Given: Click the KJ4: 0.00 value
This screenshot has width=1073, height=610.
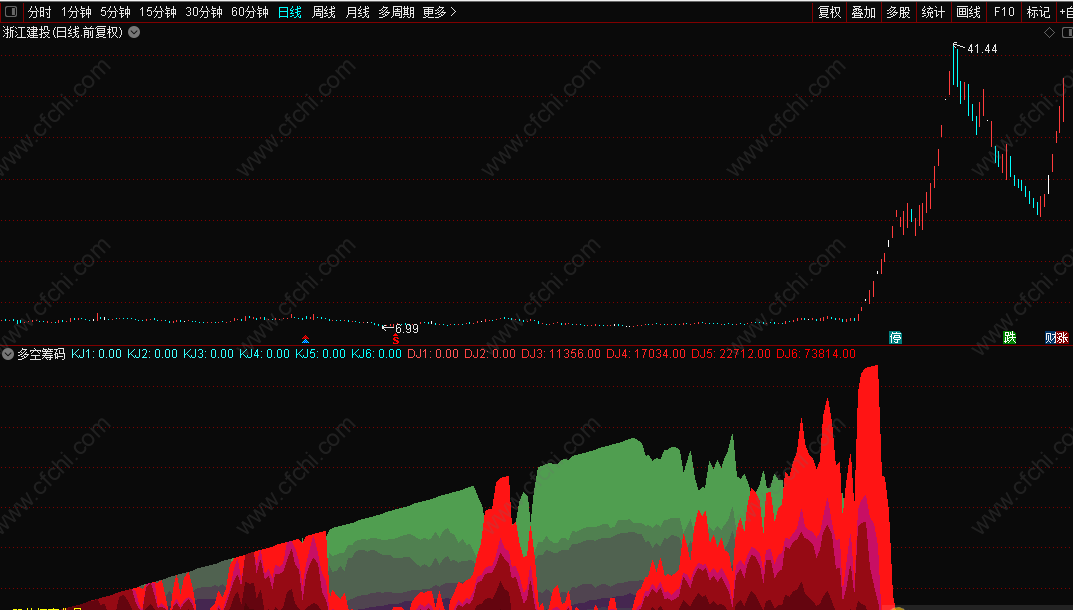Looking at the screenshot, I should point(264,354).
